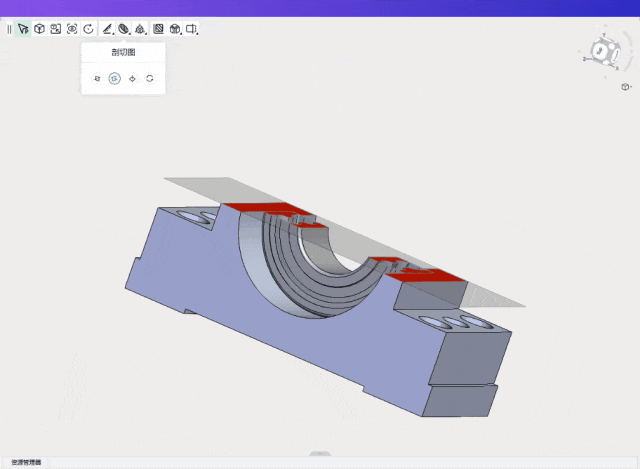640x469 pixels.
Task: Select first section plane option in popup
Action: (x=97, y=78)
